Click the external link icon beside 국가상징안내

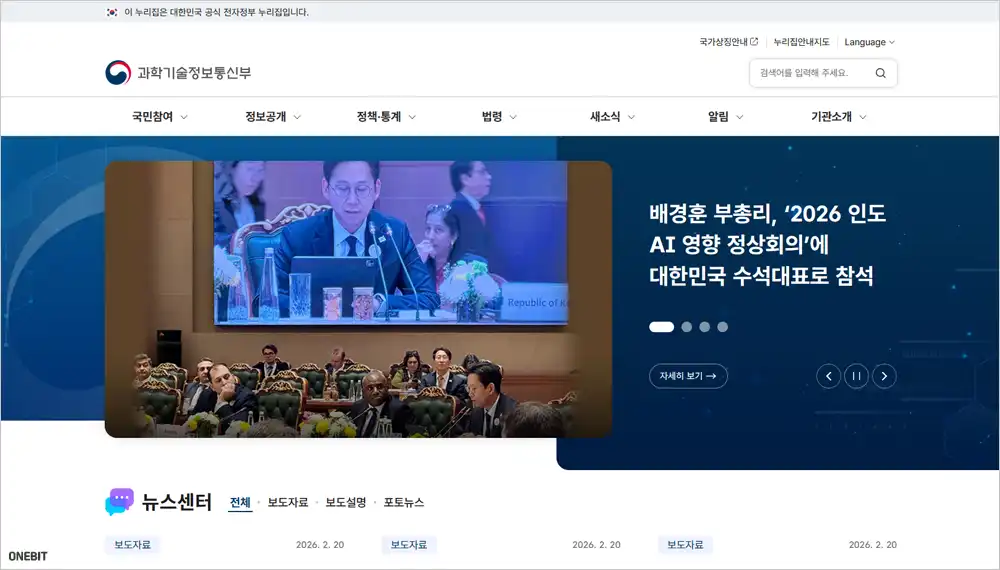click(x=754, y=42)
